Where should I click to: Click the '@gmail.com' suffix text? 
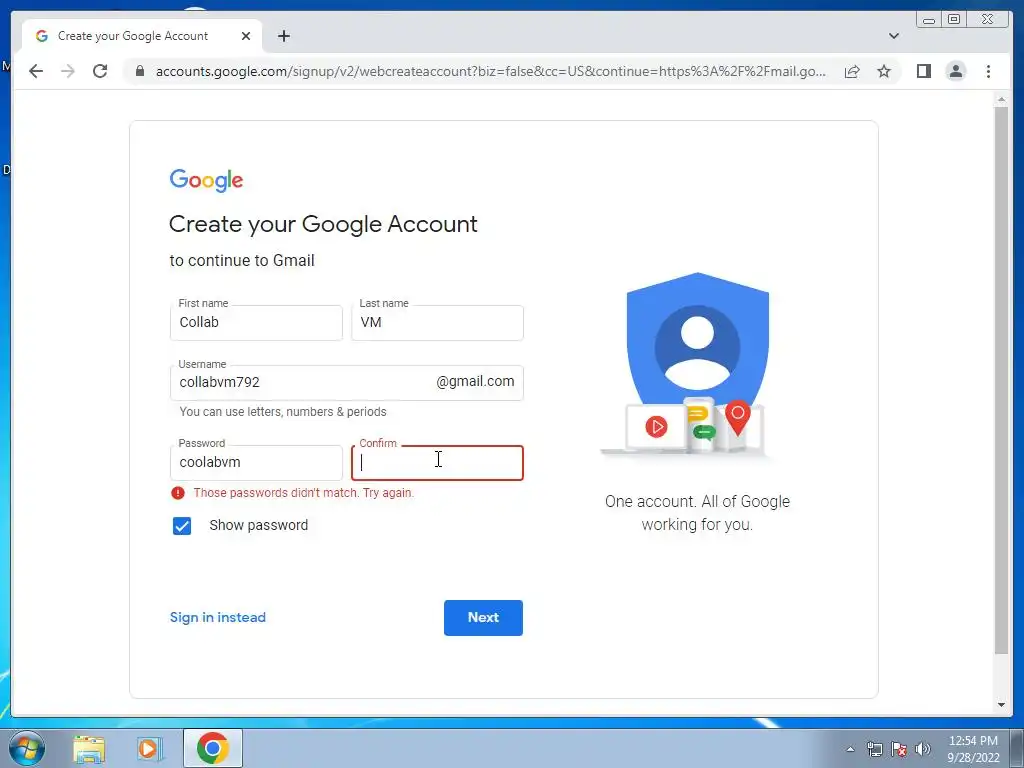pyautogui.click(x=475, y=381)
